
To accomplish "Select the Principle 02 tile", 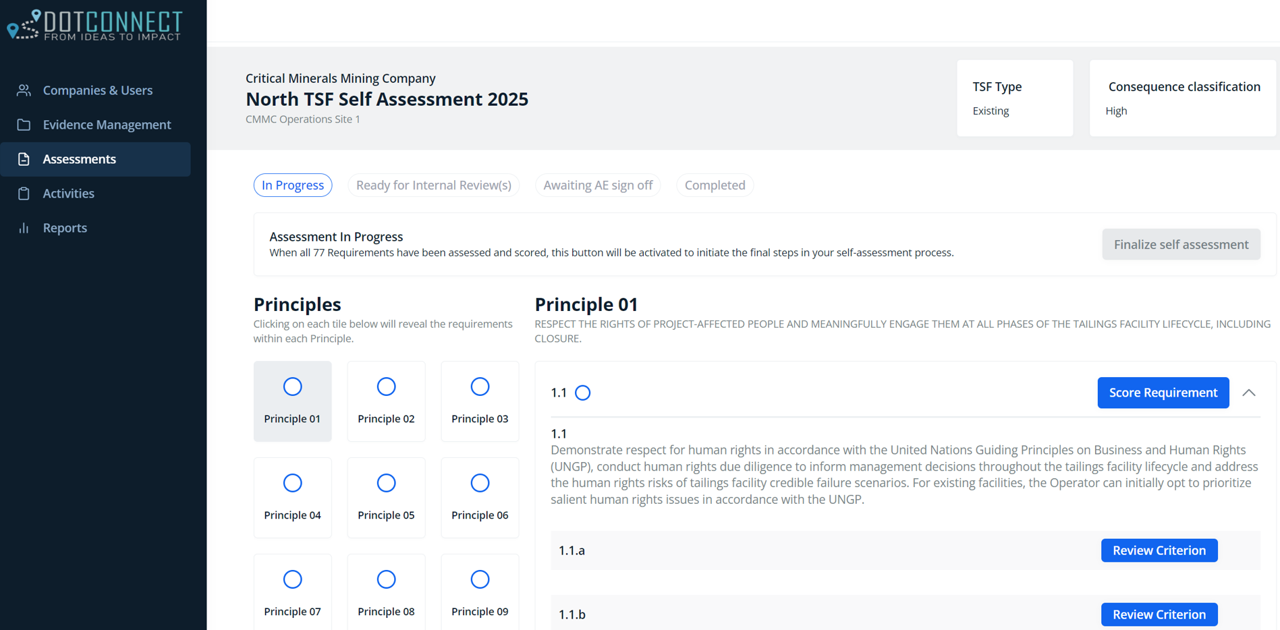I will coord(386,401).
